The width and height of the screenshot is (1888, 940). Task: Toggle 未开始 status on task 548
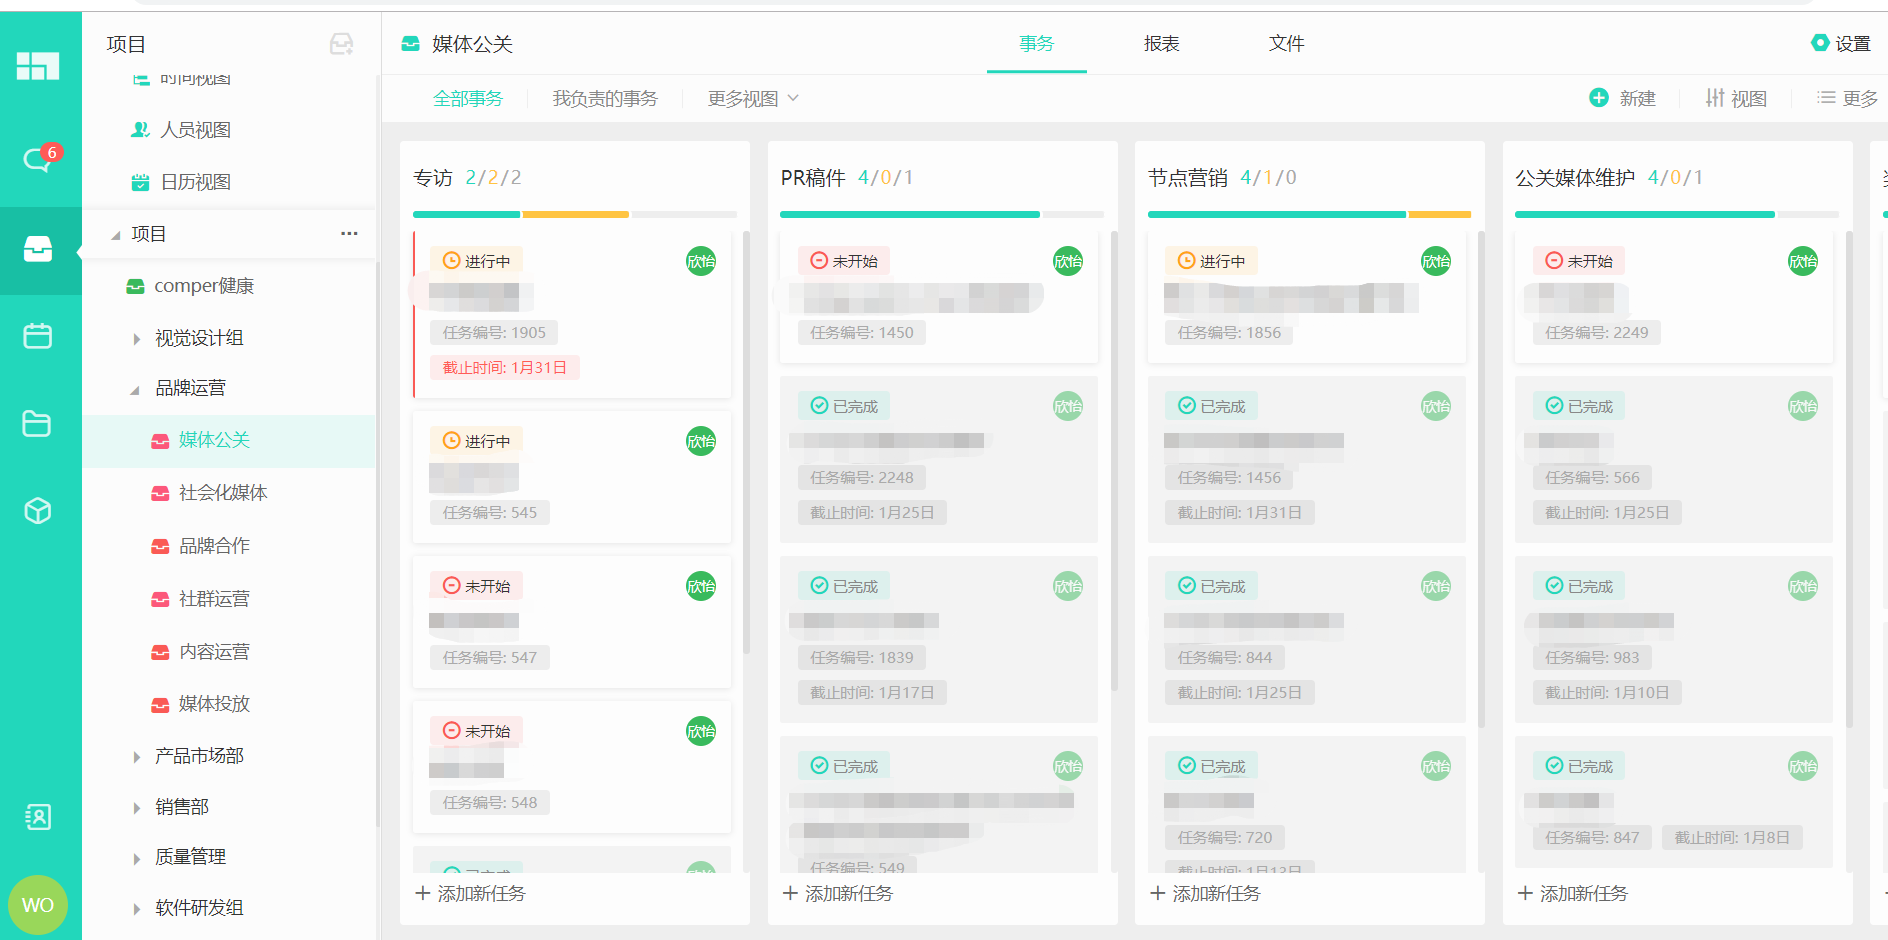point(476,731)
